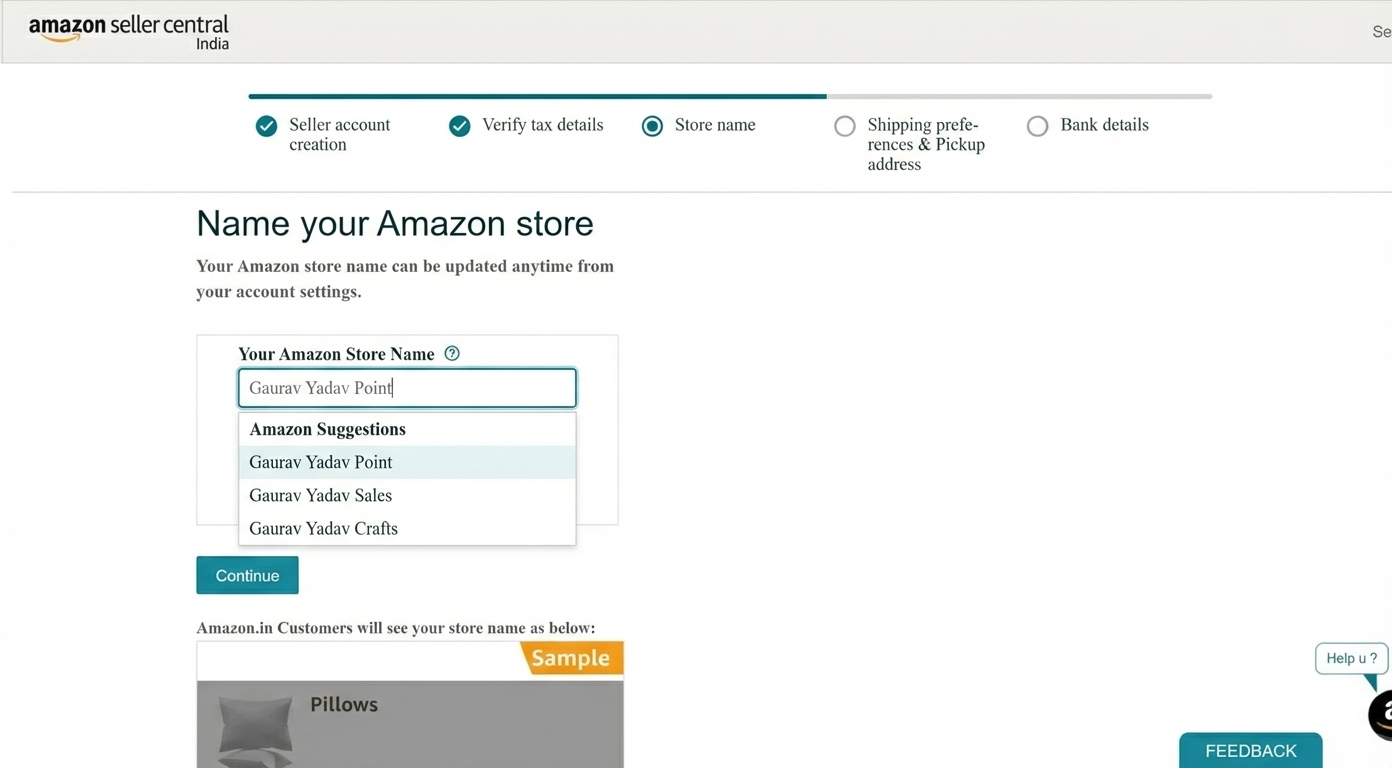Open the FEEDBACK button
This screenshot has height=768, width=1392.
tap(1250, 751)
